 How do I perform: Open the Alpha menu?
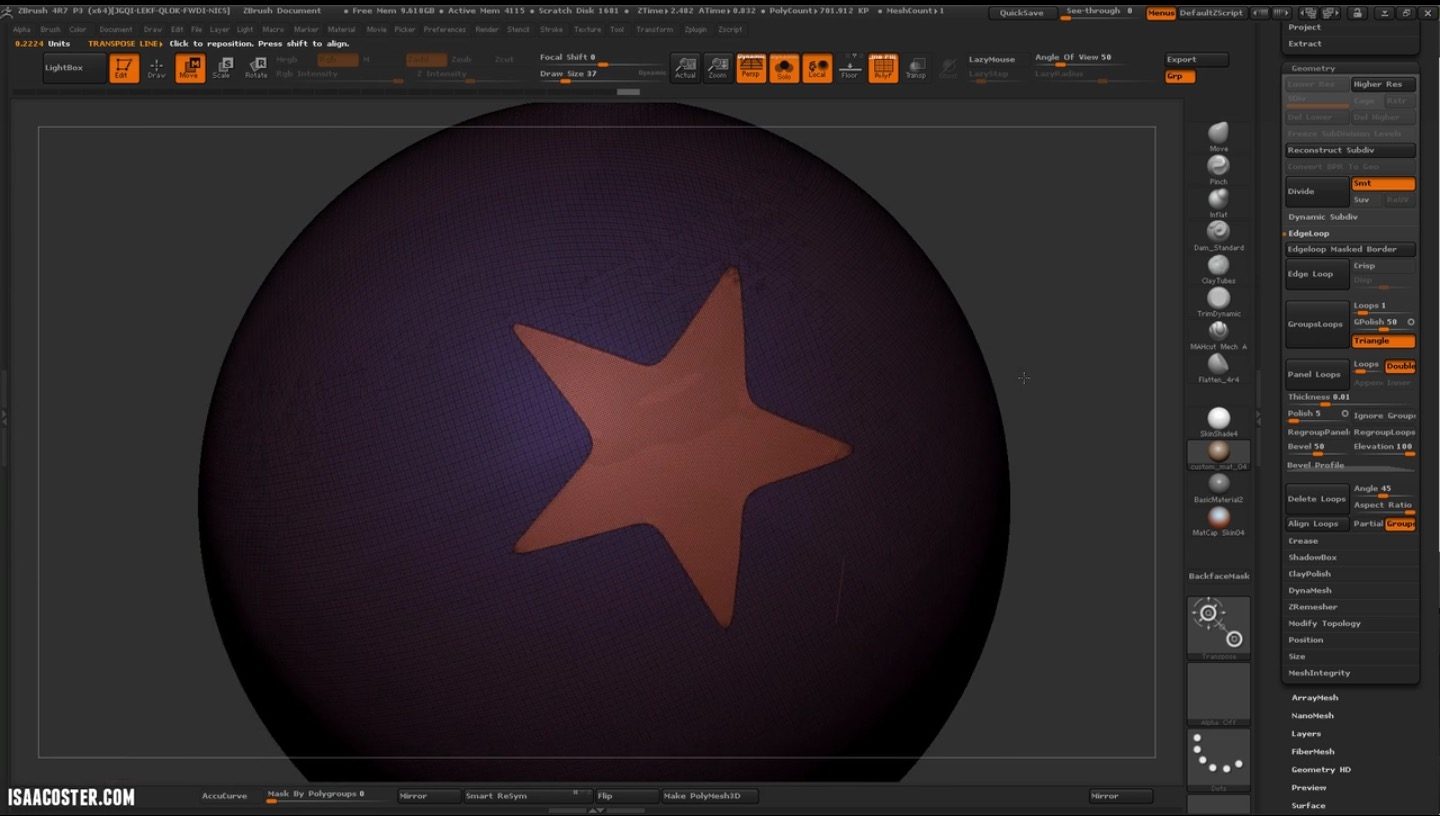[21, 29]
